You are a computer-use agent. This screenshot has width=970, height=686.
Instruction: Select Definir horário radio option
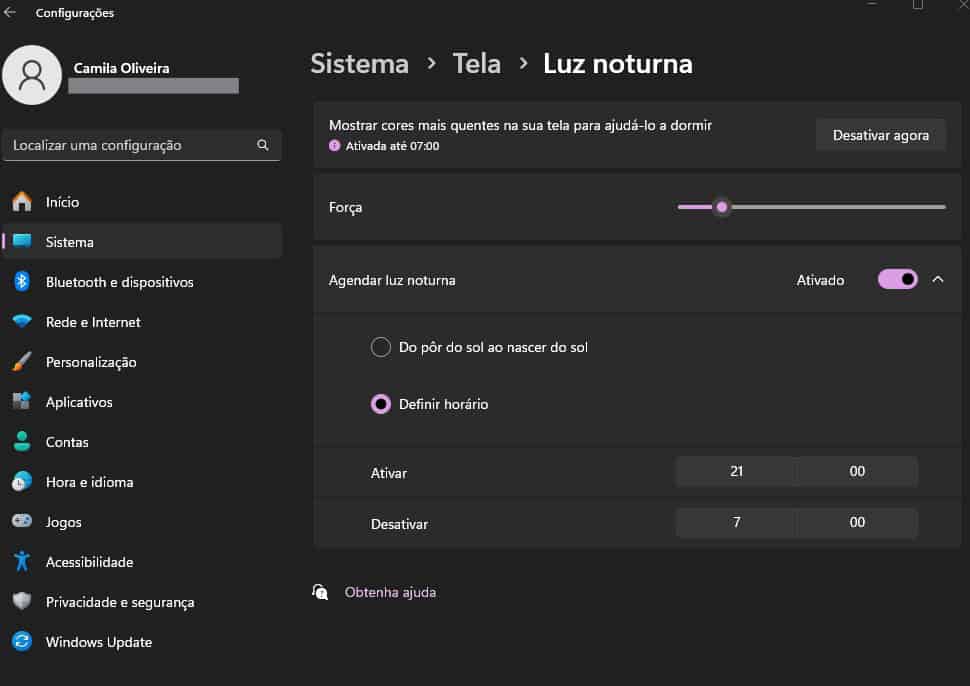381,404
